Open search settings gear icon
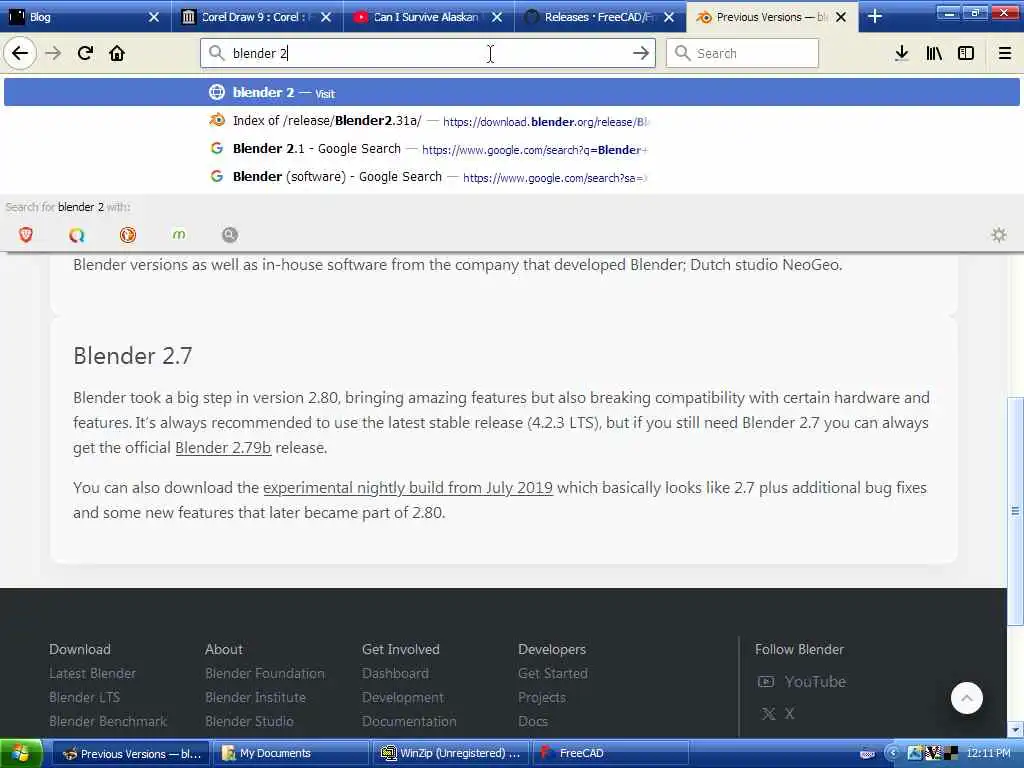The height and width of the screenshot is (768, 1024). tap(999, 235)
